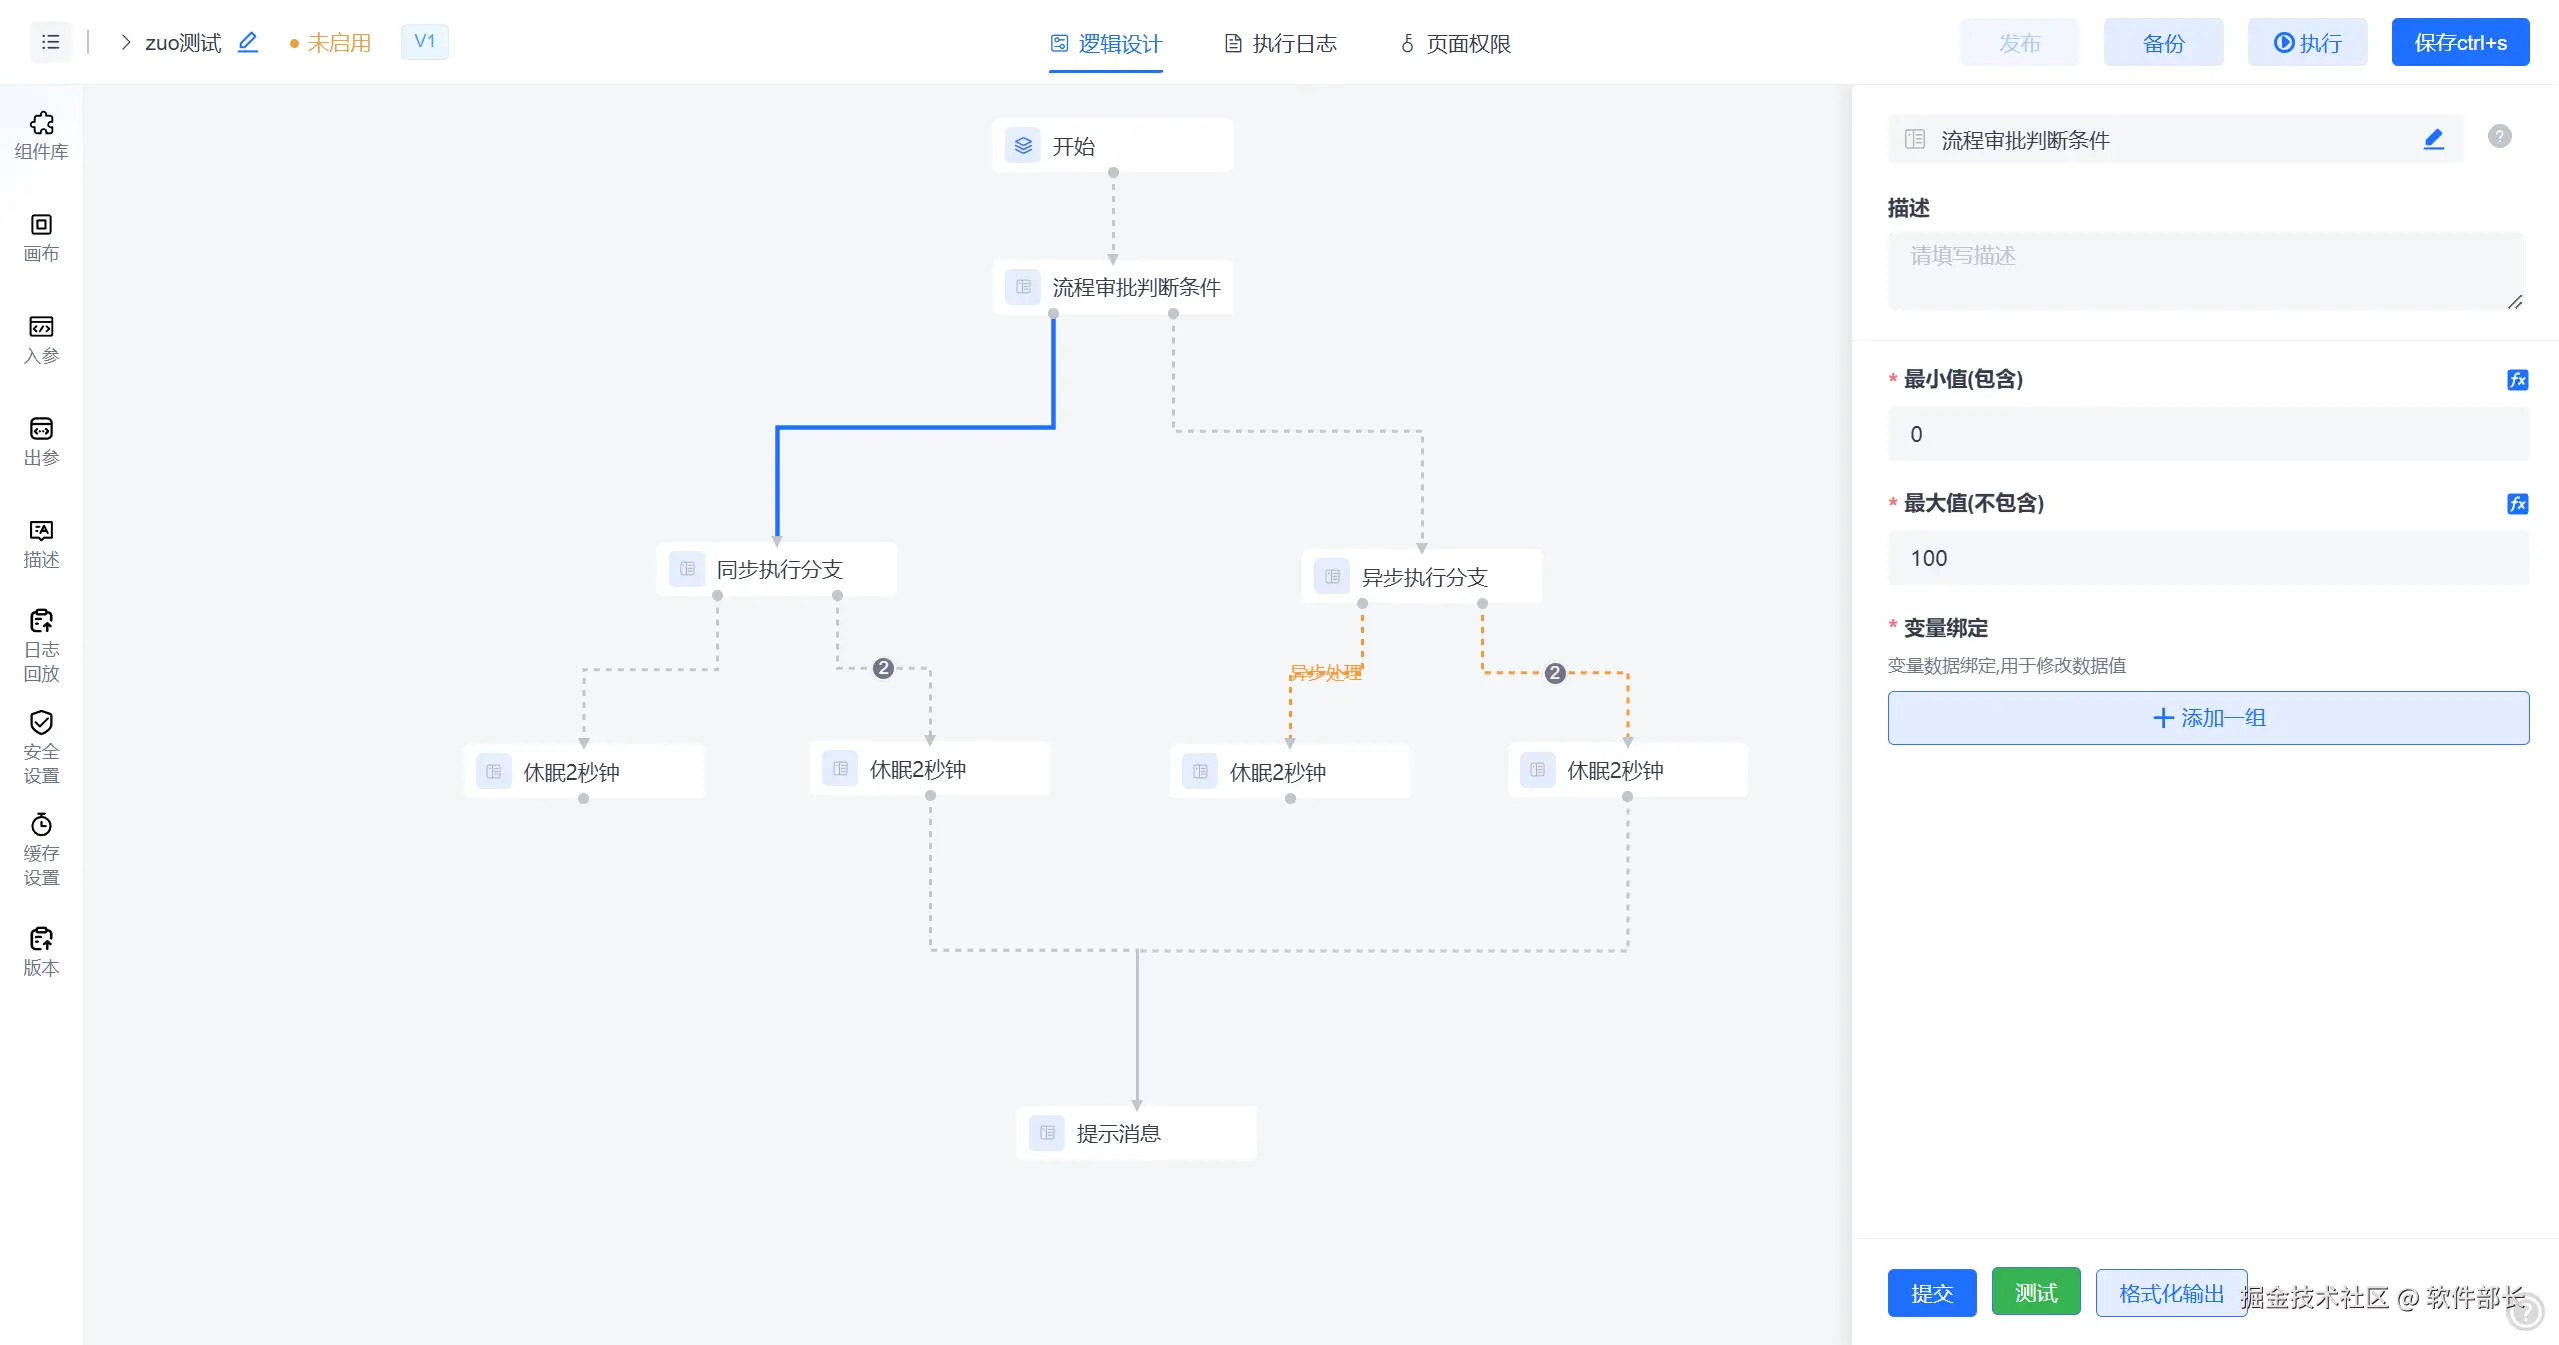Click pencil icon next to zuo测试
This screenshot has width=2559, height=1345.
(248, 42)
